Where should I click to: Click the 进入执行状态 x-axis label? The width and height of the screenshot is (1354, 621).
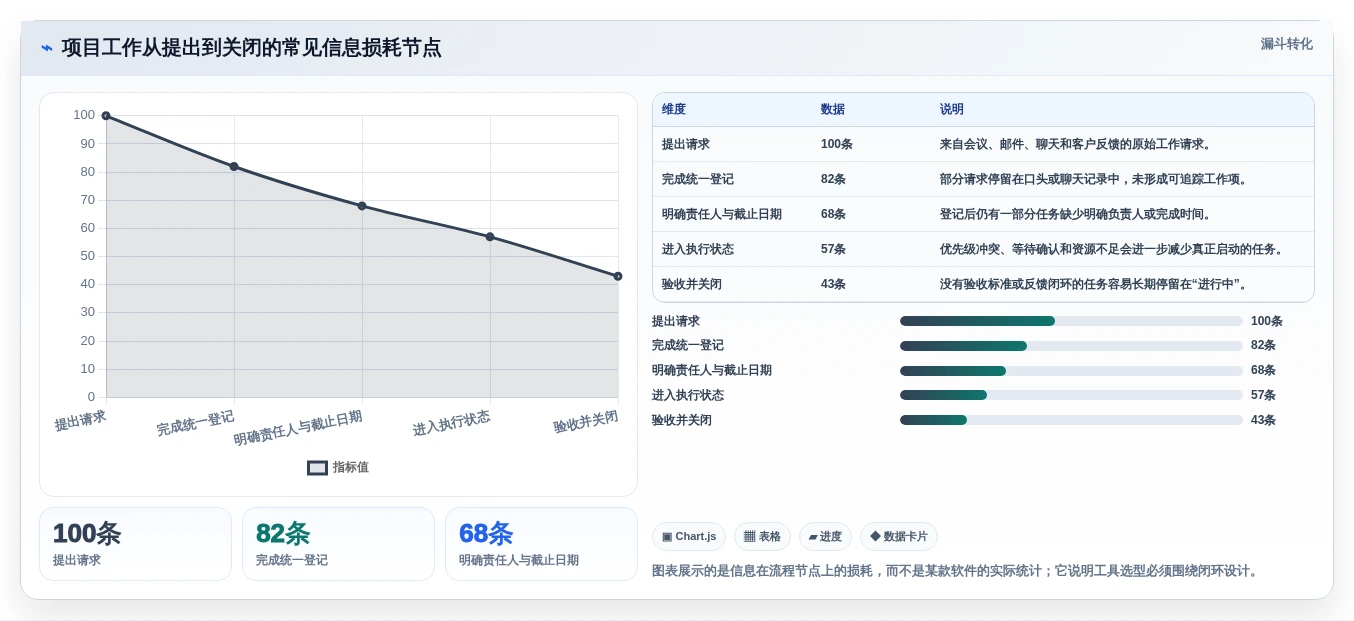point(452,424)
